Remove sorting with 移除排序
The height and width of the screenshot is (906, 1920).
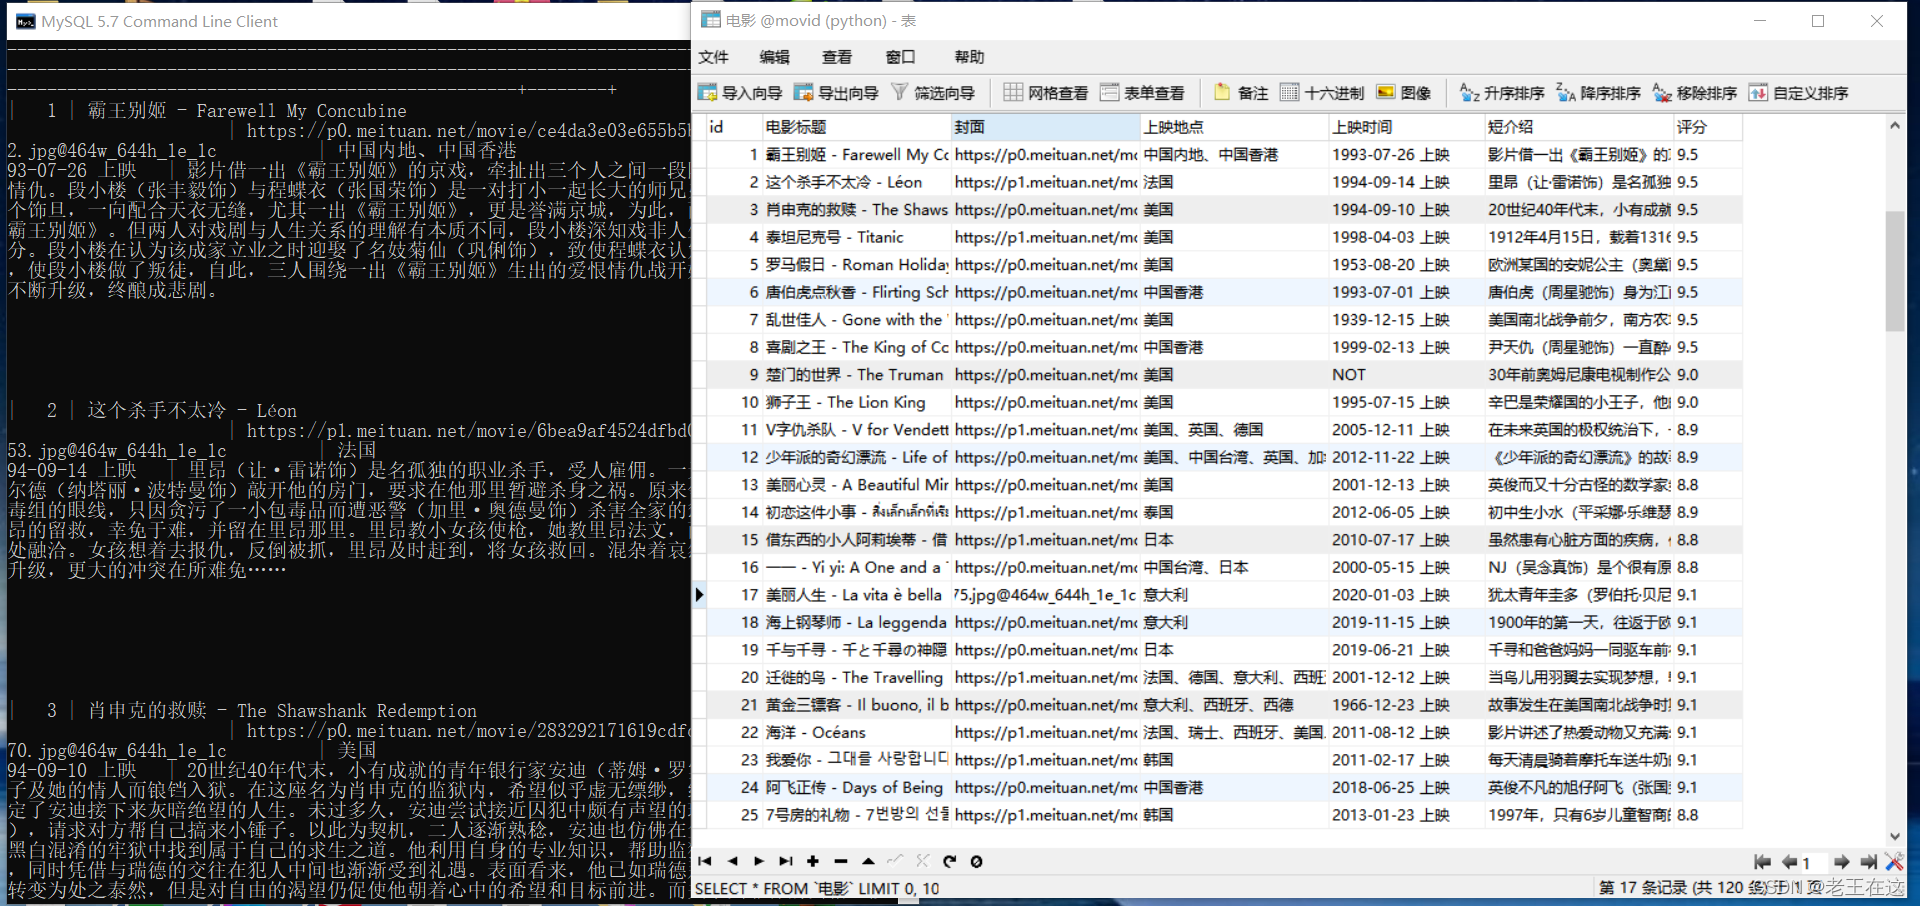point(1695,93)
